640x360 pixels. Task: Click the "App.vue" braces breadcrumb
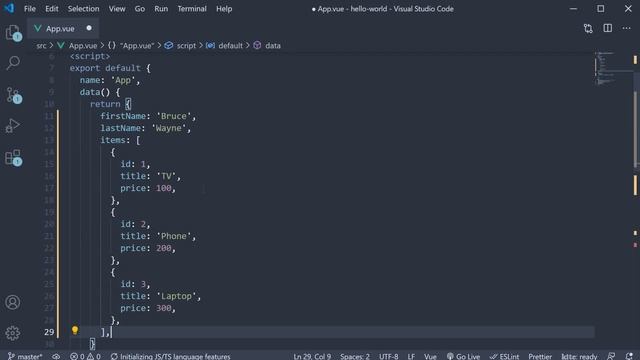click(x=131, y=46)
